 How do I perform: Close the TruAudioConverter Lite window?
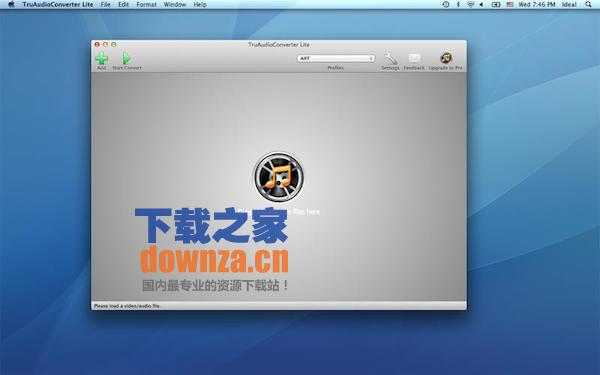click(x=97, y=44)
